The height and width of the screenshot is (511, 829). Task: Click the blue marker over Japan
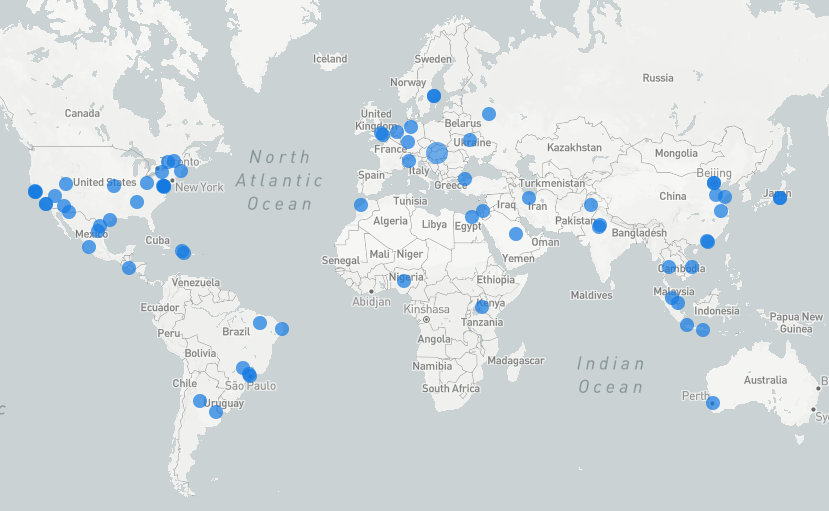(780, 197)
